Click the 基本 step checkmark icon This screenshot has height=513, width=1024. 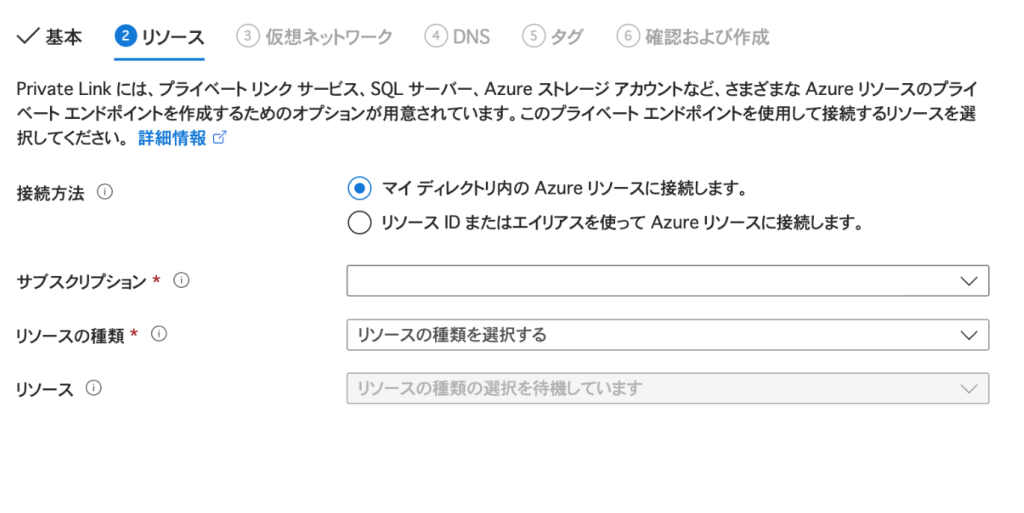(27, 37)
